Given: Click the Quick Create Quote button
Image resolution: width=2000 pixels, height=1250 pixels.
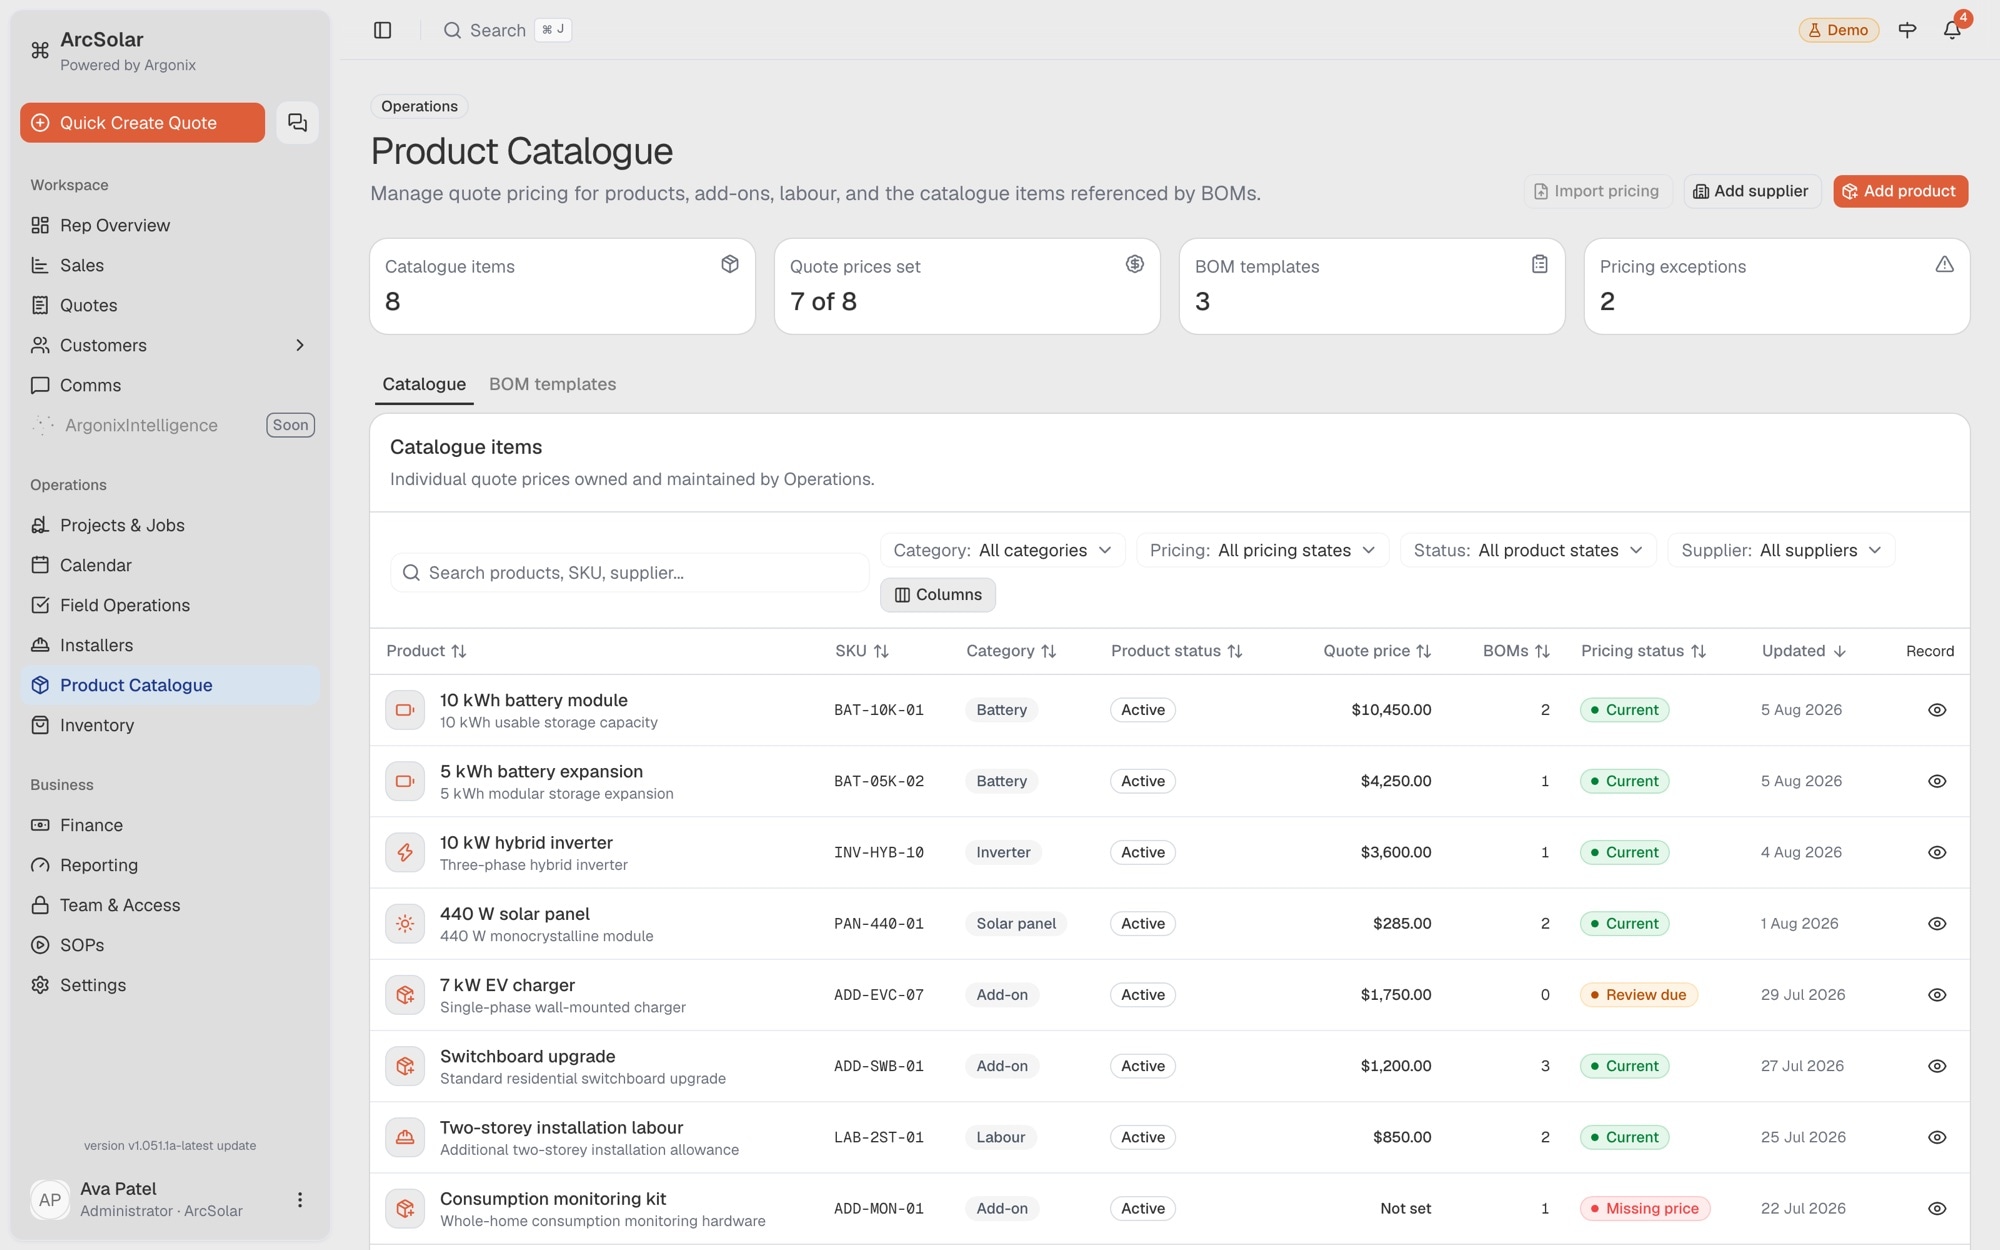Looking at the screenshot, I should (142, 122).
